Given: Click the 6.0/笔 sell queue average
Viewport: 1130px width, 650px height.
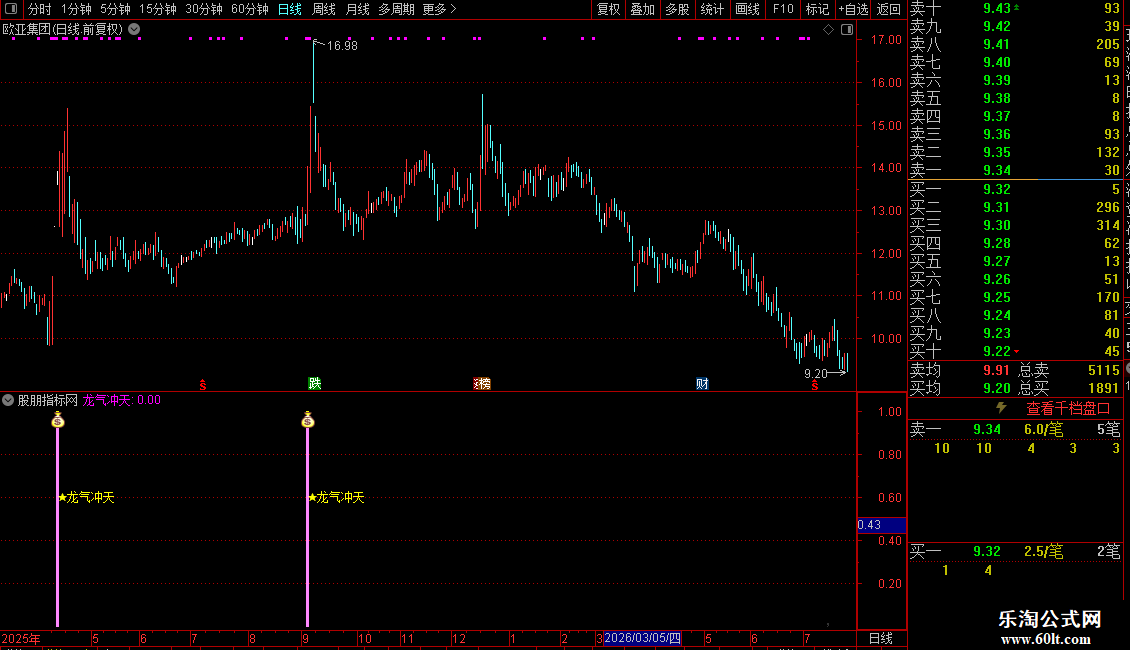Looking at the screenshot, I should [x=1044, y=429].
